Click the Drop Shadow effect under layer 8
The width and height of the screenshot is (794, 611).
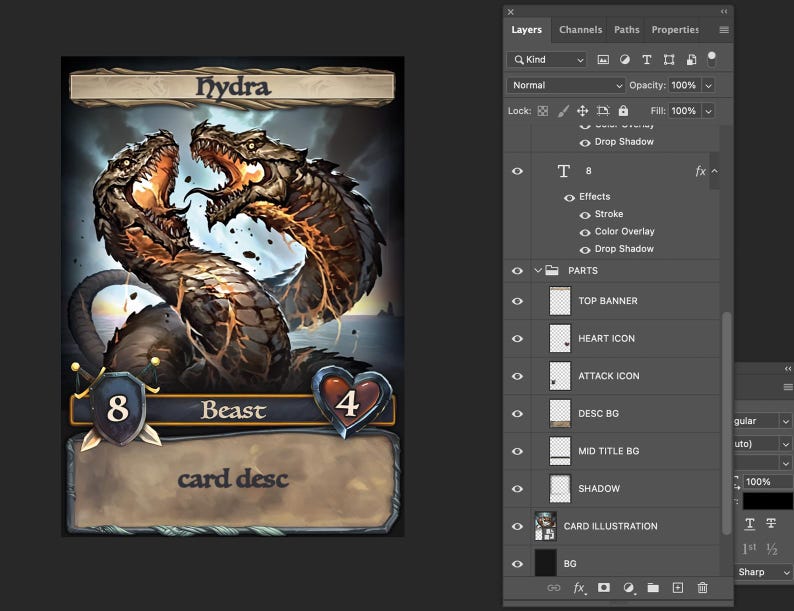tap(624, 249)
